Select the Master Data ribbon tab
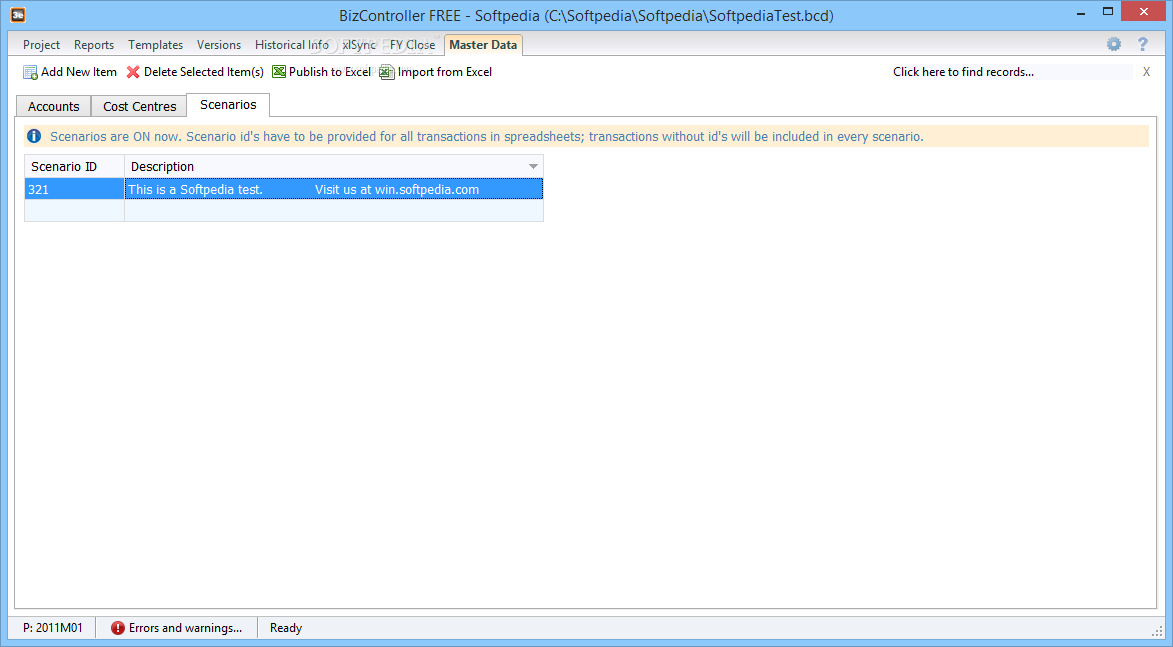 tap(483, 45)
